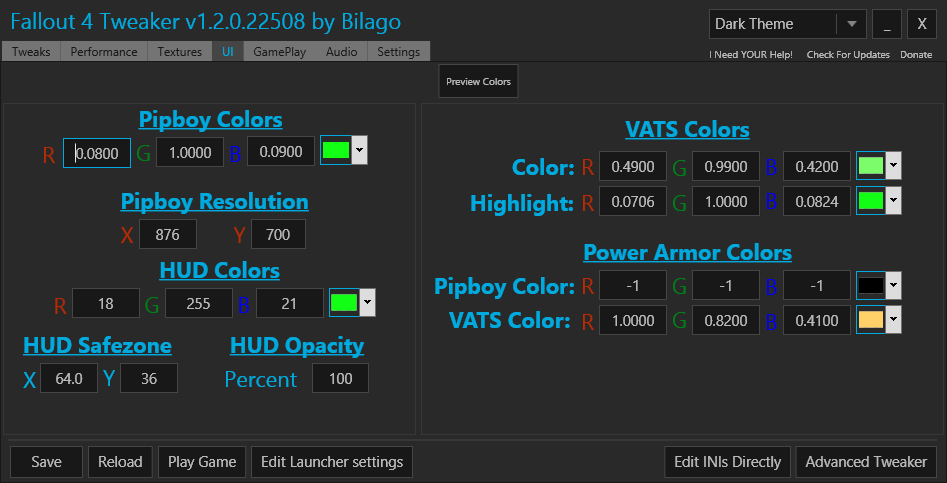Click Pipboy Colors R field 0.0800
Viewport: 947px width, 483px height.
click(x=97, y=153)
